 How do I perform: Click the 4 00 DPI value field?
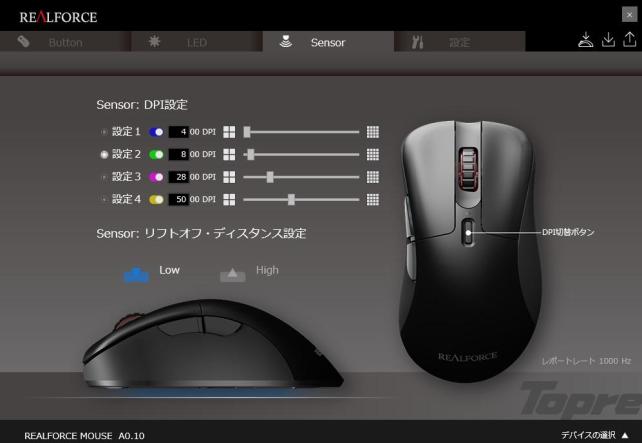(179, 132)
